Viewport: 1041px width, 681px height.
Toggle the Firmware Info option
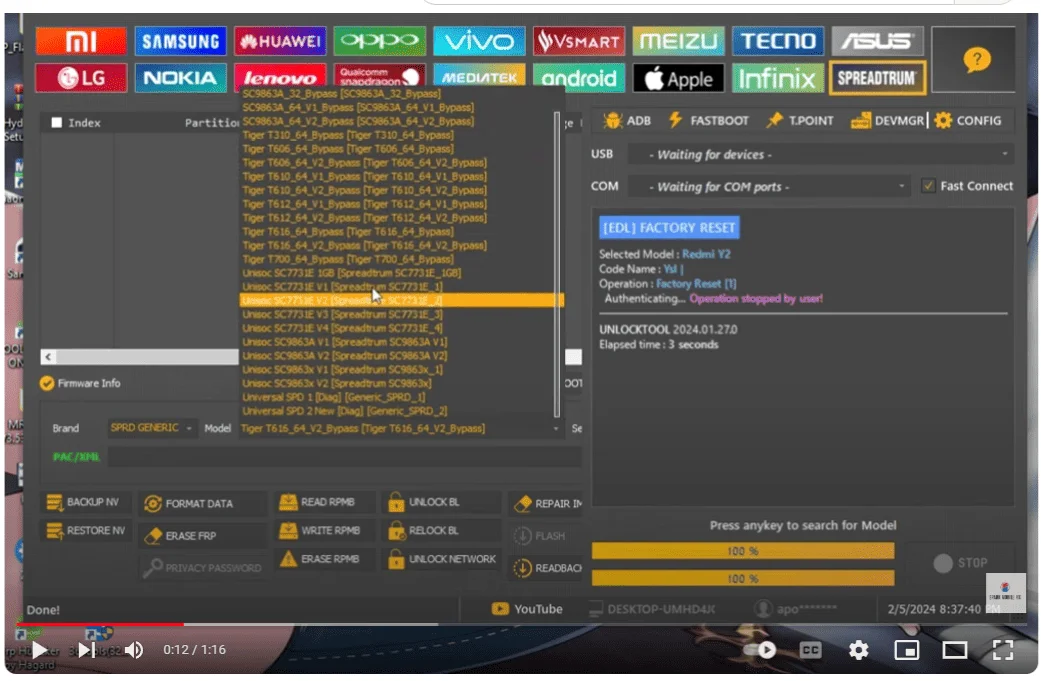point(47,383)
